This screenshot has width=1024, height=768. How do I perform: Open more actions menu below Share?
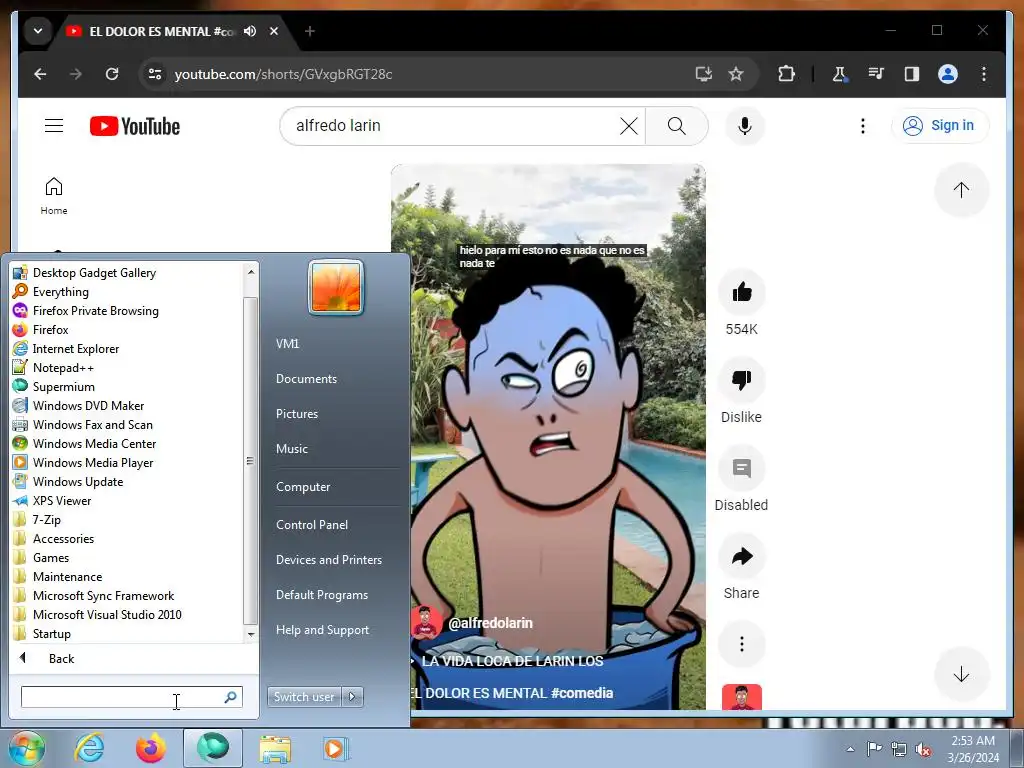click(x=741, y=644)
